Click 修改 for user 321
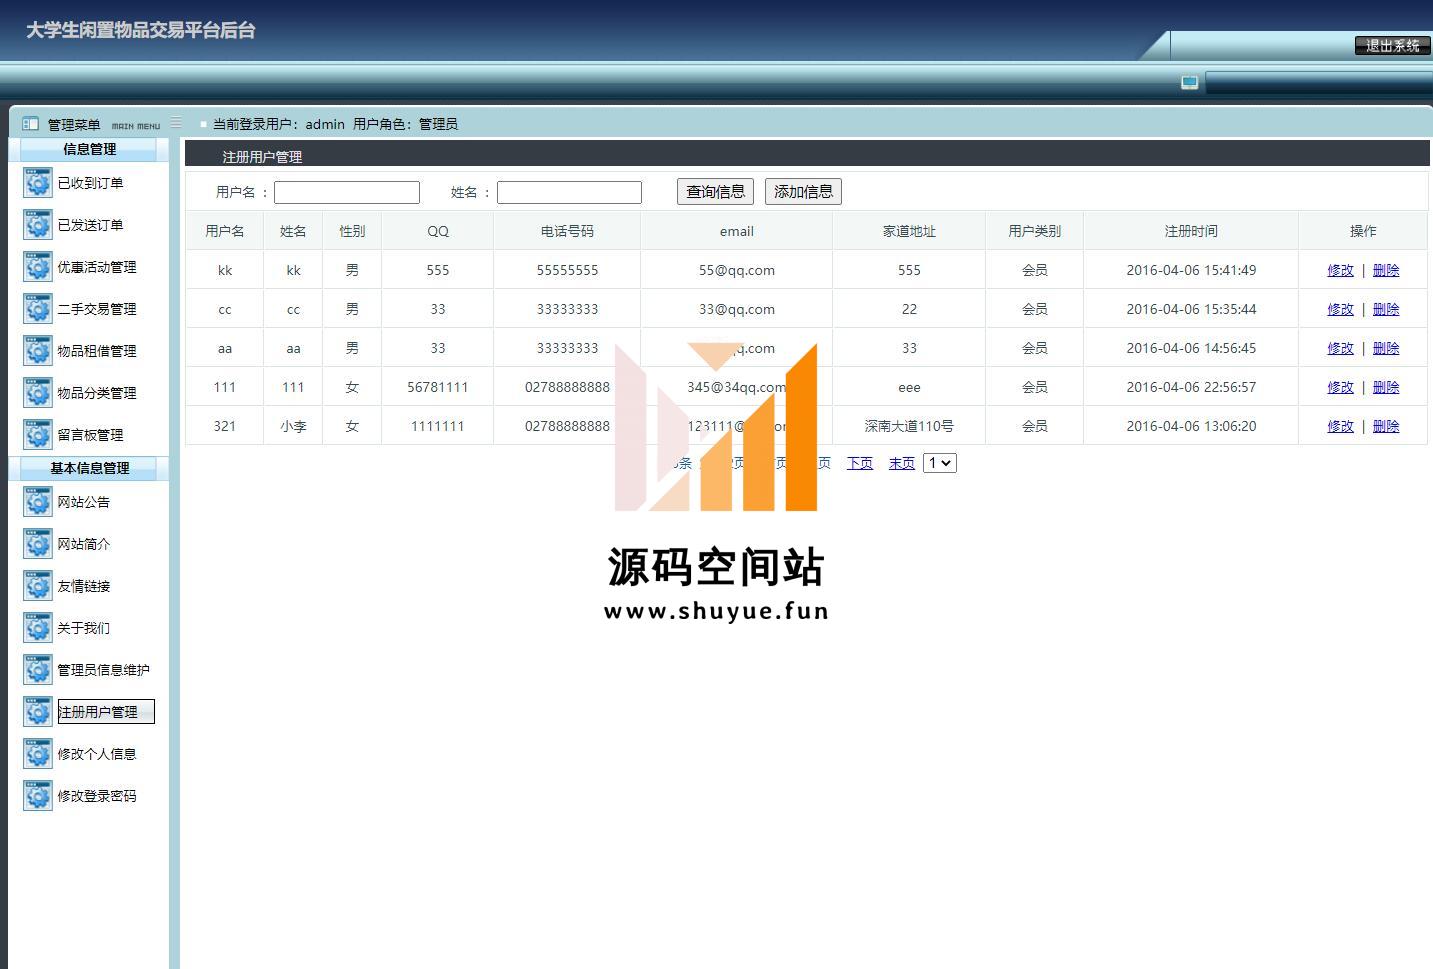The image size is (1433, 969). 1340,426
